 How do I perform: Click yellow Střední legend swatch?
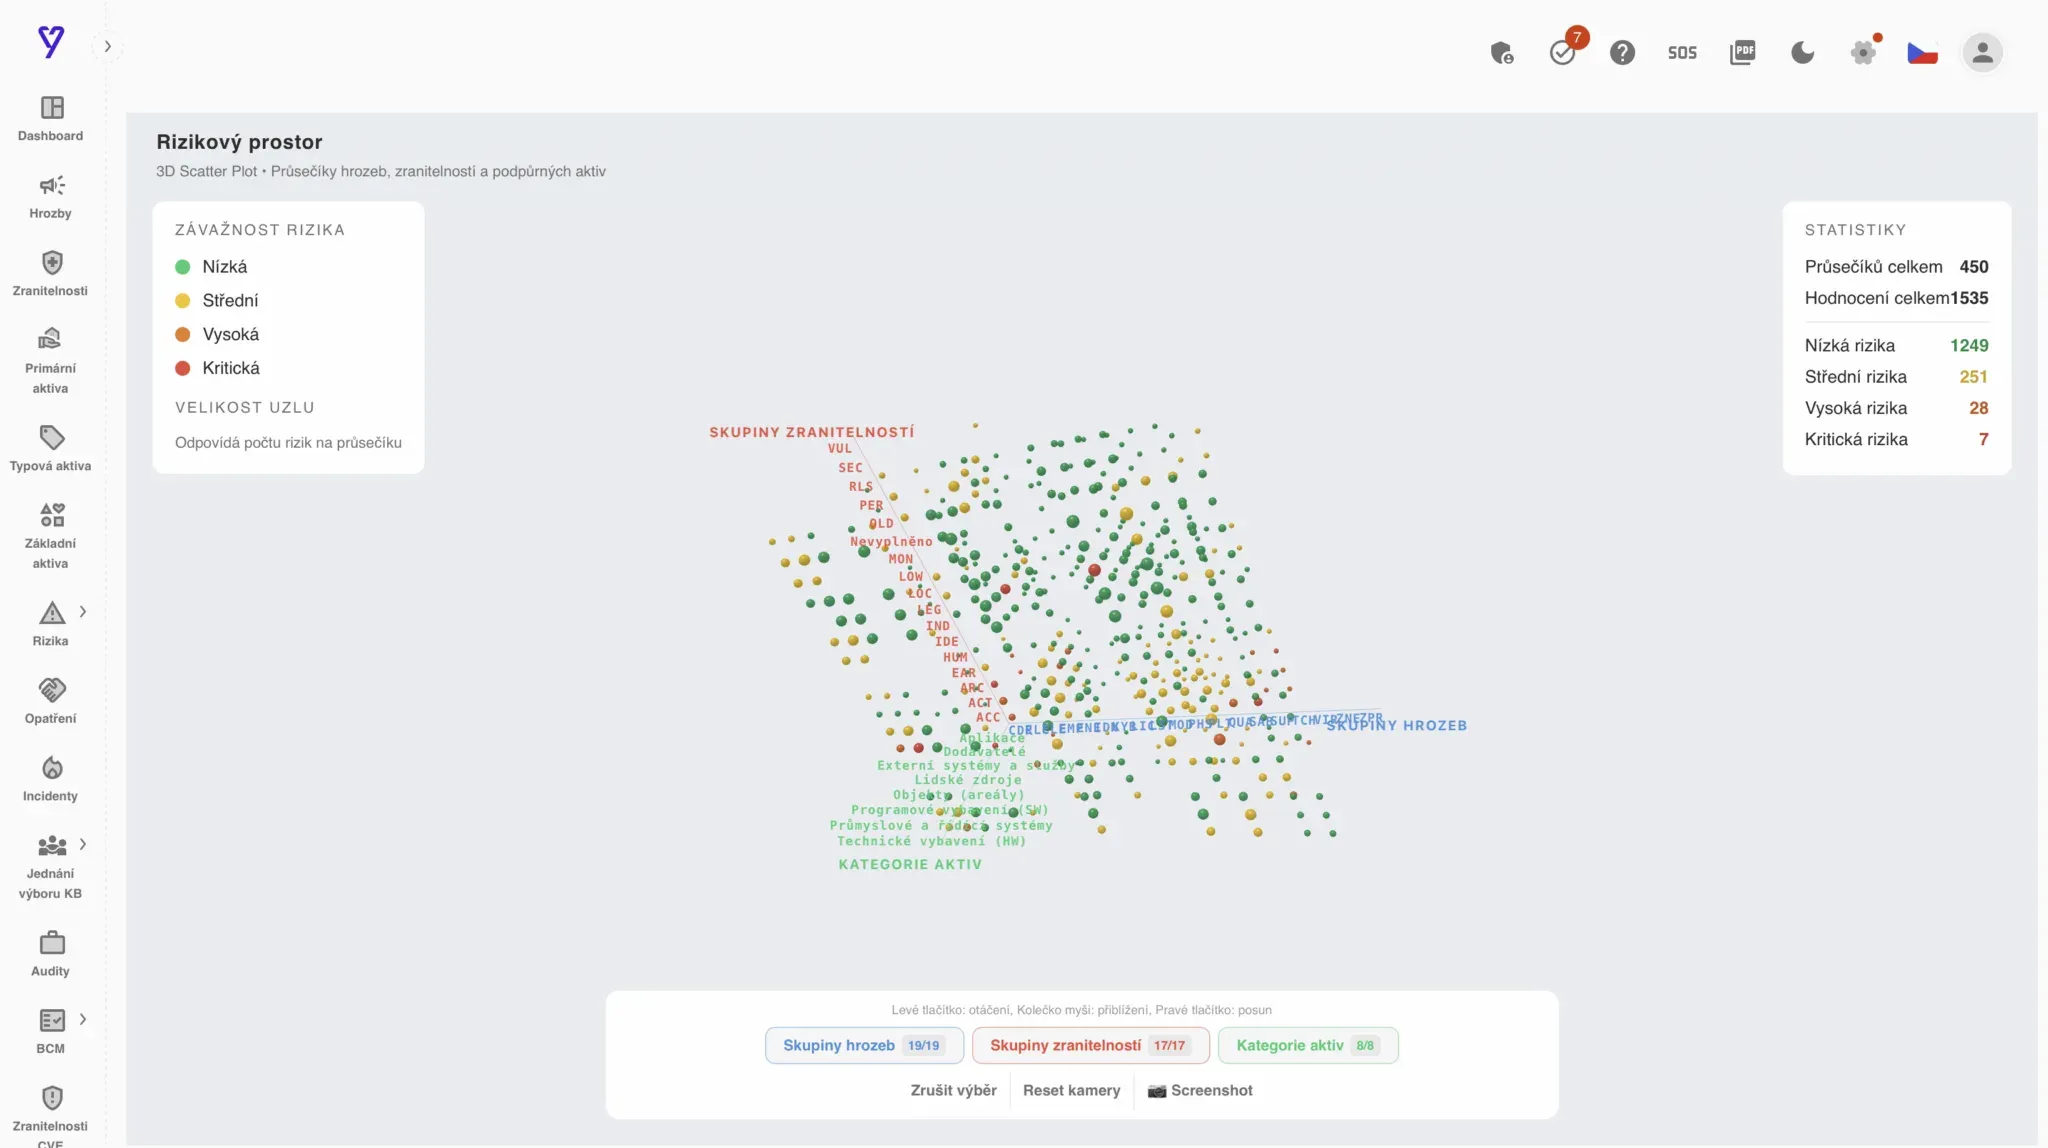(183, 301)
